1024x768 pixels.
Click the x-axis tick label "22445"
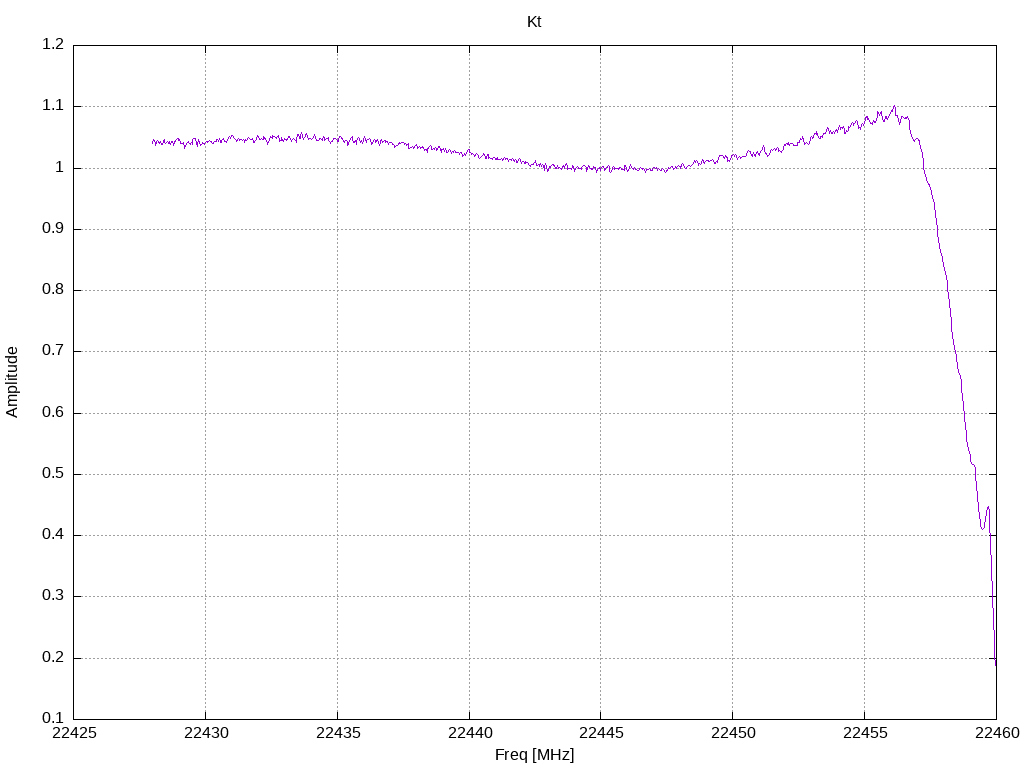click(601, 733)
